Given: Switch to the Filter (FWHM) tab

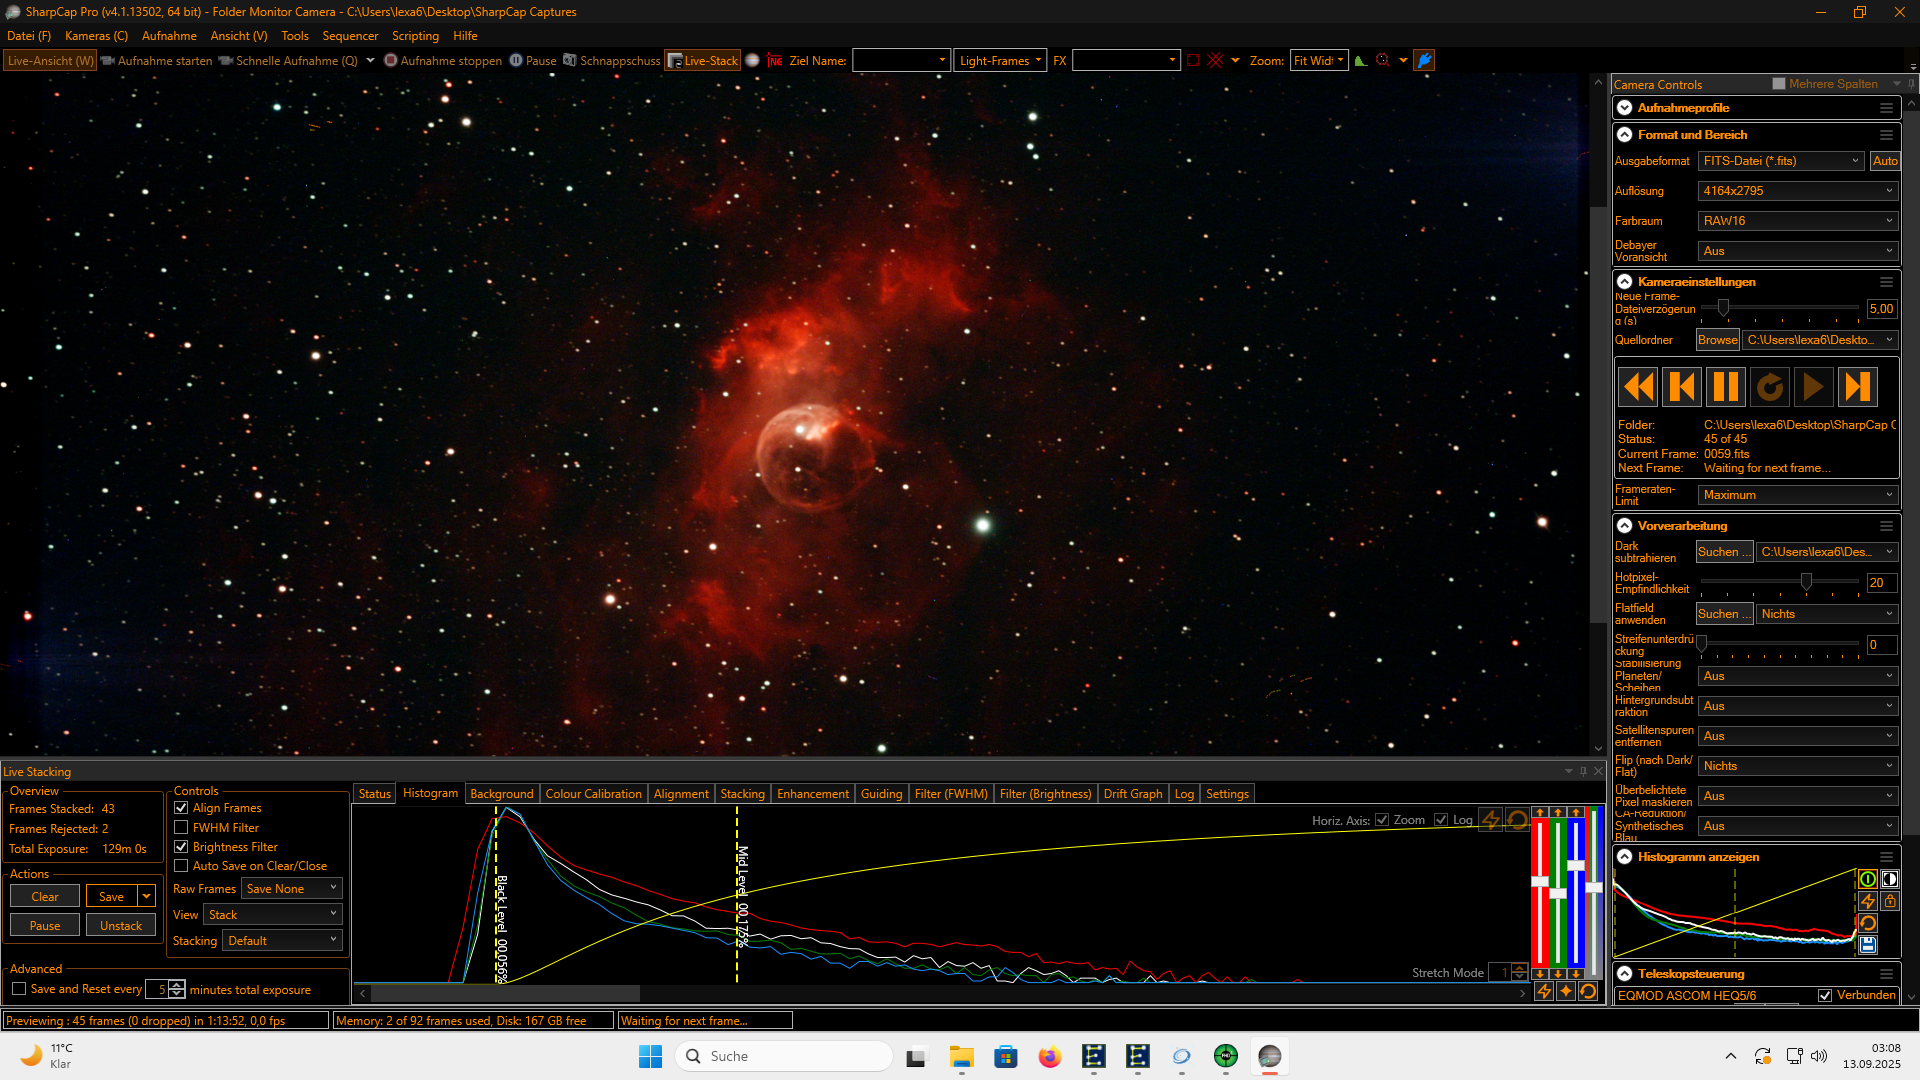Looking at the screenshot, I should pos(951,794).
